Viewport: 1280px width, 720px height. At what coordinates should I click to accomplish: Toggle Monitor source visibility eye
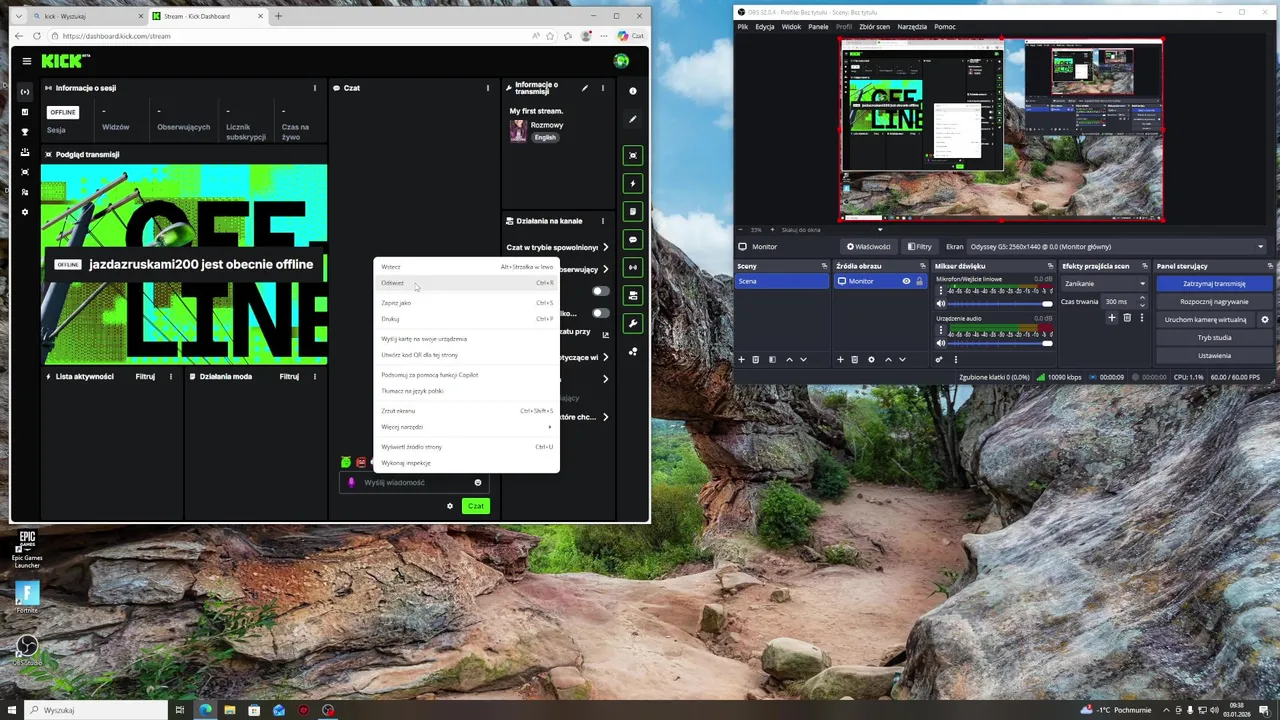point(906,281)
